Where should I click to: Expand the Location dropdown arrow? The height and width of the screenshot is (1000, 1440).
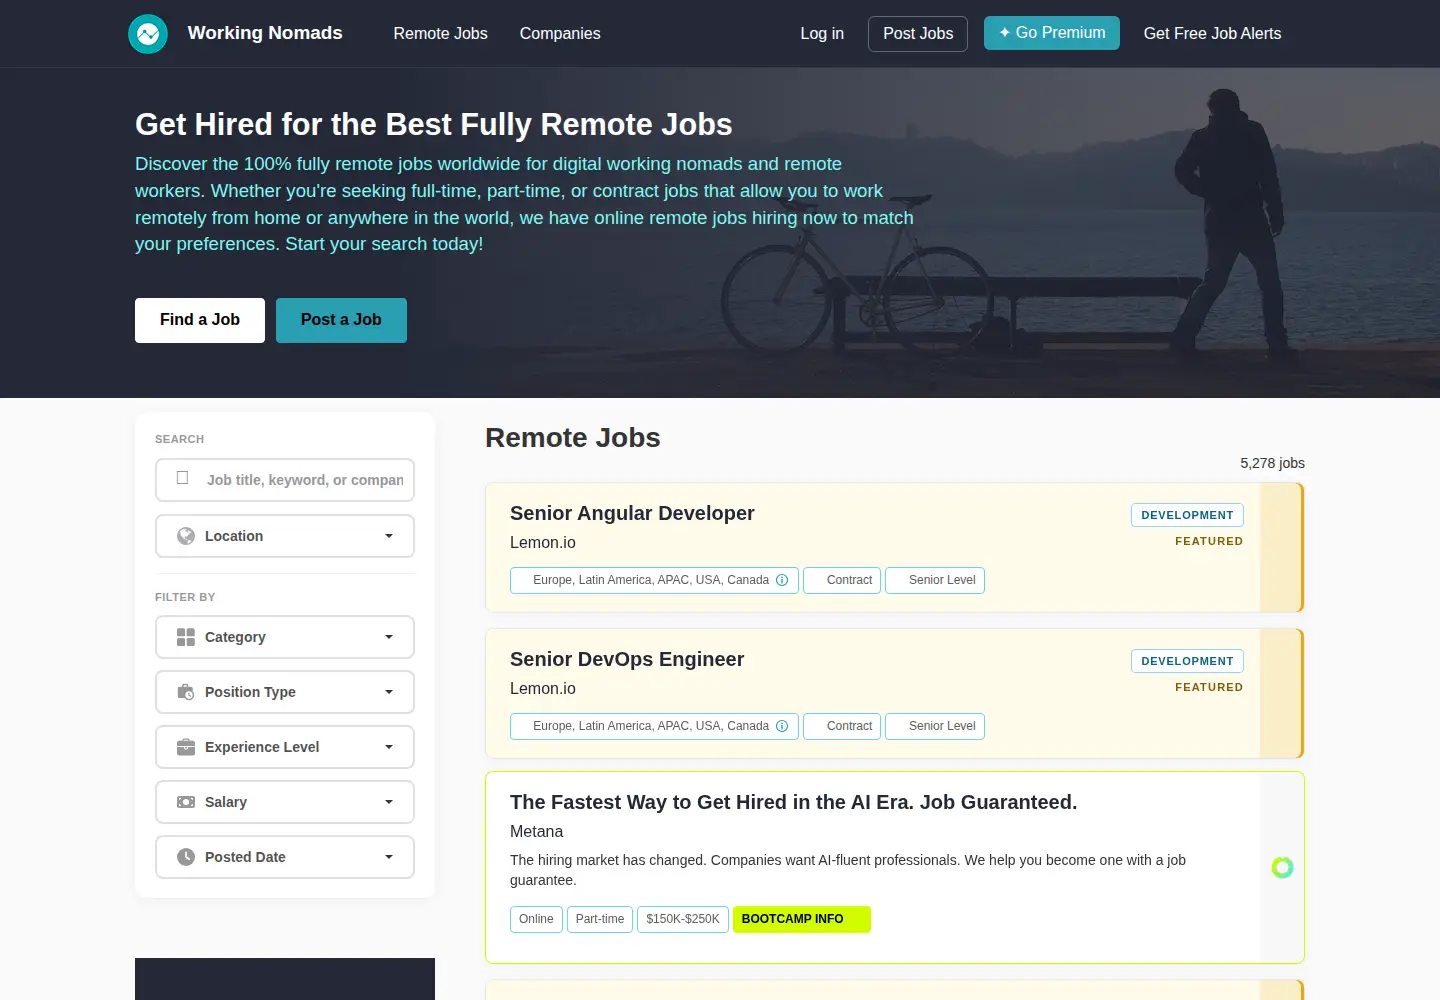(x=389, y=536)
